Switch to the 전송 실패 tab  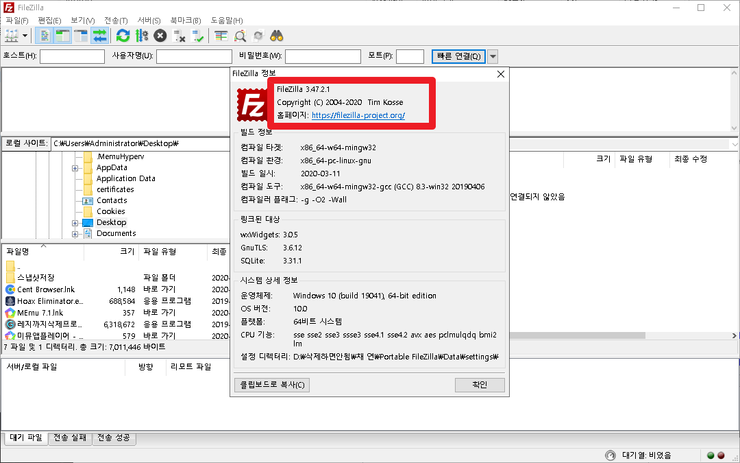coord(70,438)
